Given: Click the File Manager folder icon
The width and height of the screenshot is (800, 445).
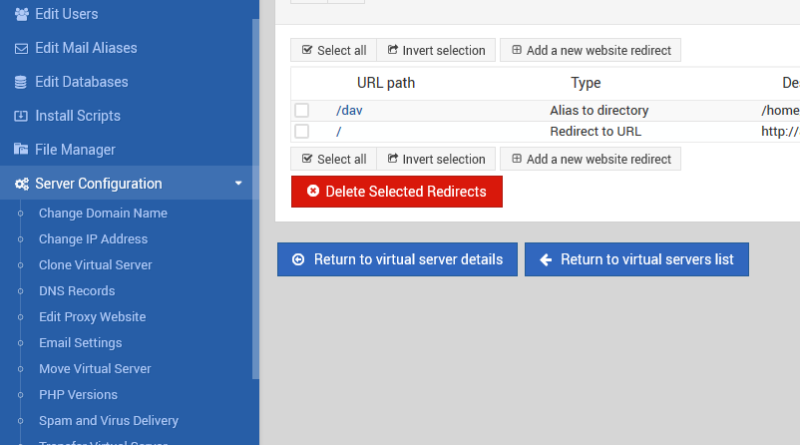Looking at the screenshot, I should coord(21,150).
